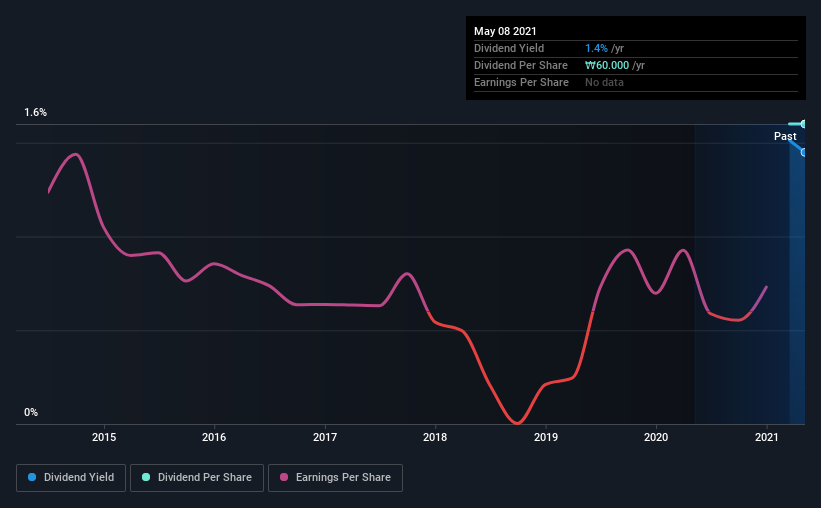Toggle the Dividend Per Share legend button
The height and width of the screenshot is (508, 821).
coord(197,478)
